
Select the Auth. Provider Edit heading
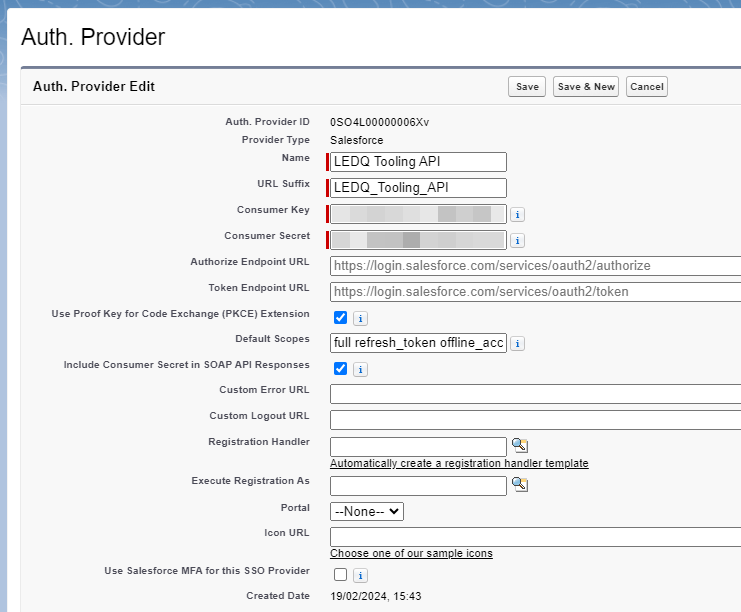point(94,86)
